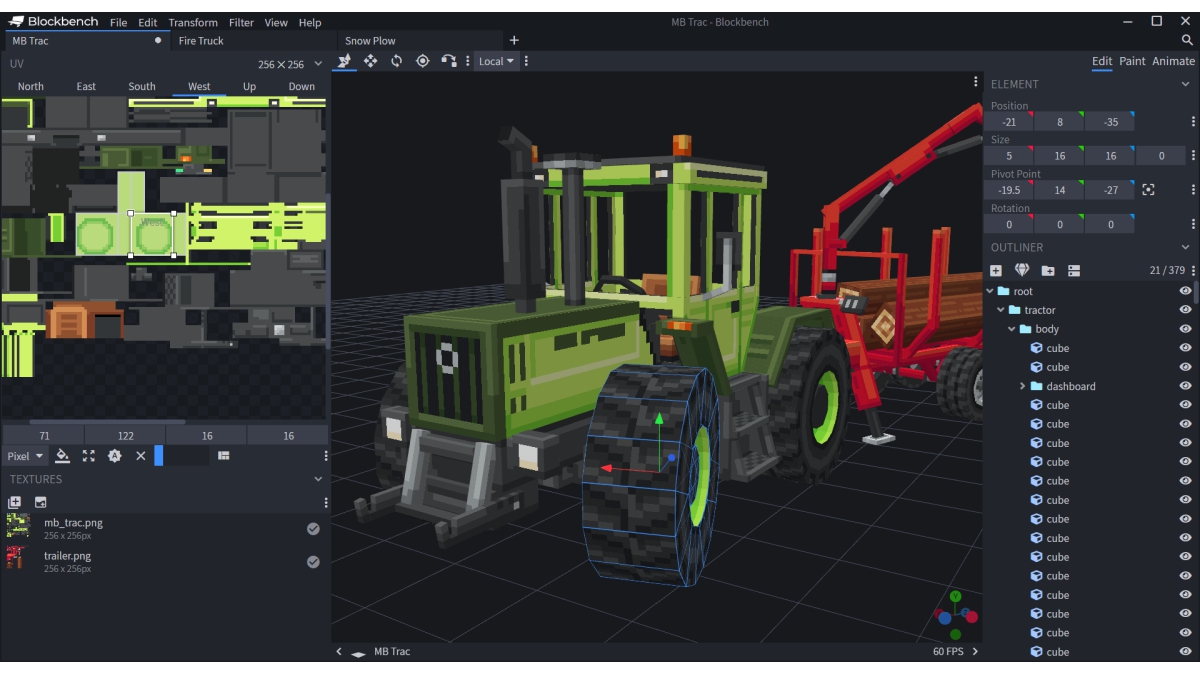Click the Add Group folder icon in Outliner
The image size is (1200, 675).
[x=1048, y=271]
